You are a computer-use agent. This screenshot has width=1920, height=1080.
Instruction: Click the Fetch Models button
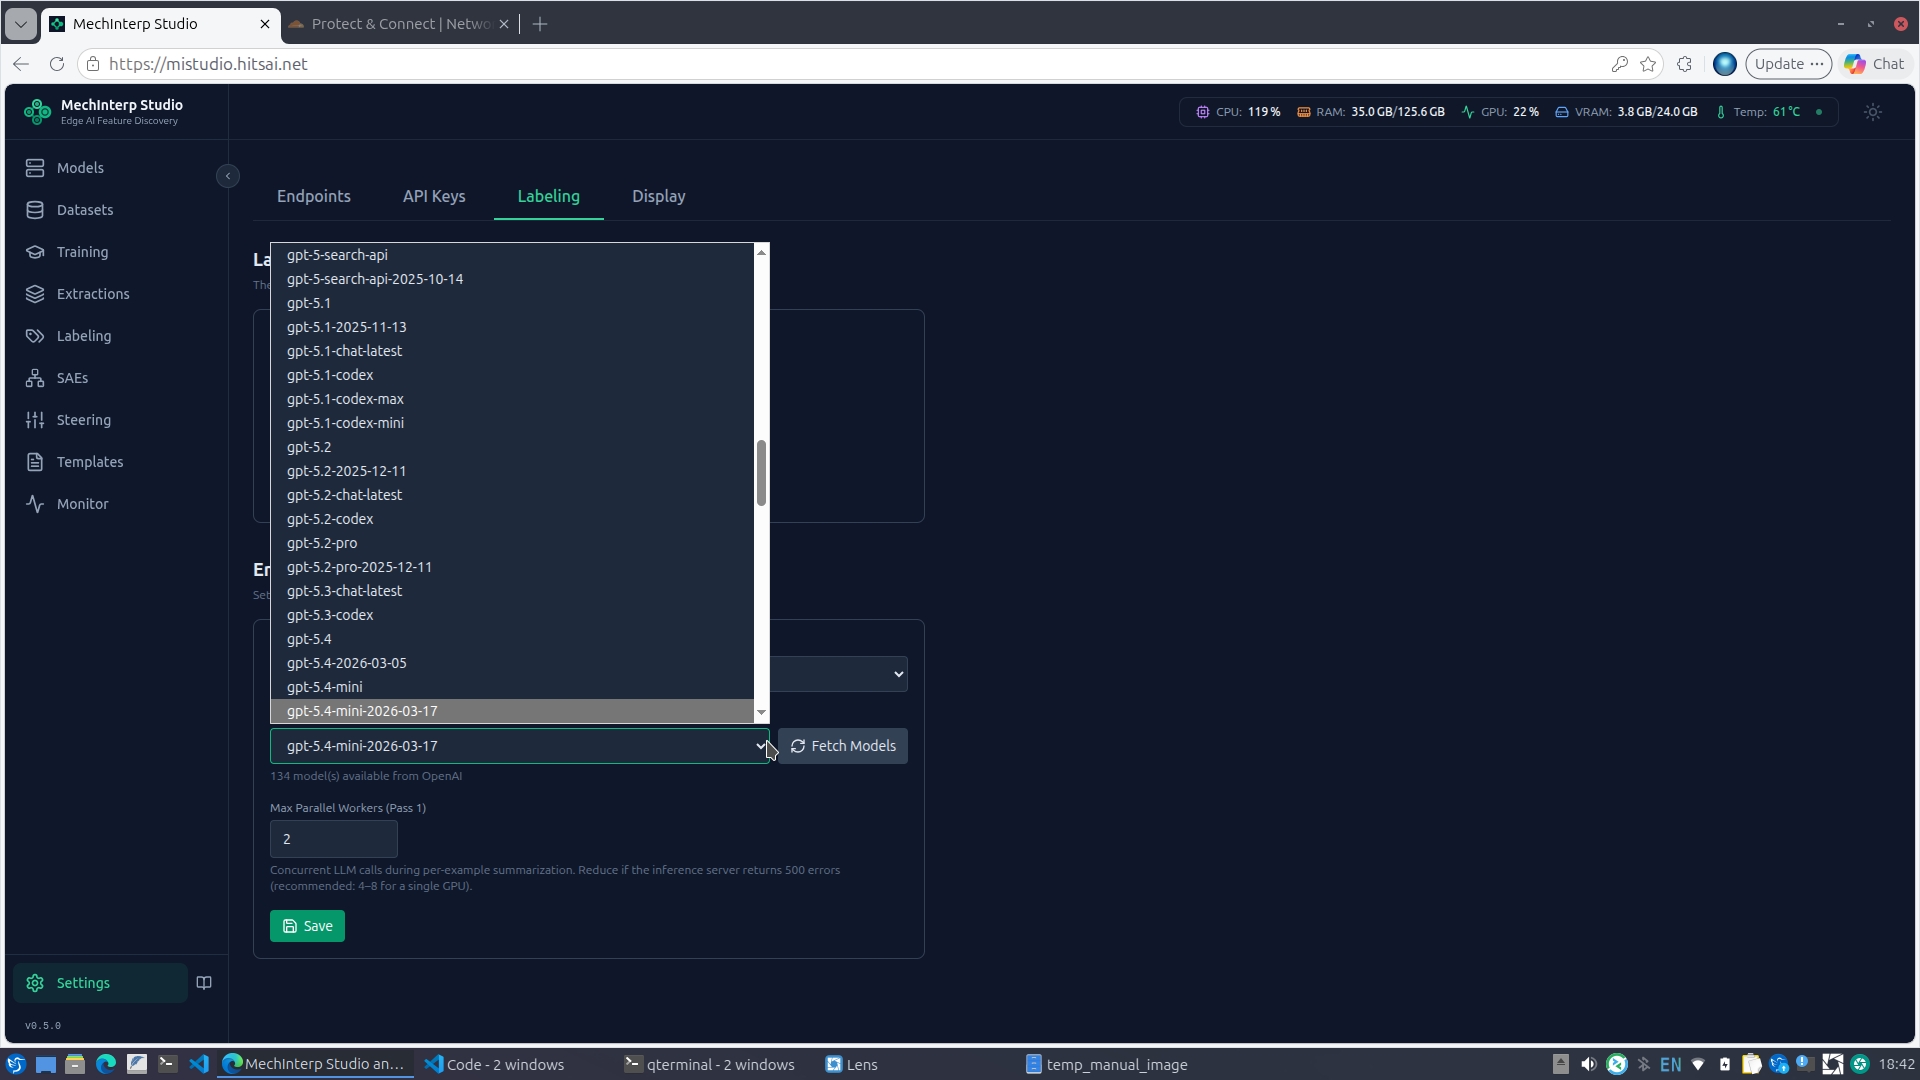843,746
